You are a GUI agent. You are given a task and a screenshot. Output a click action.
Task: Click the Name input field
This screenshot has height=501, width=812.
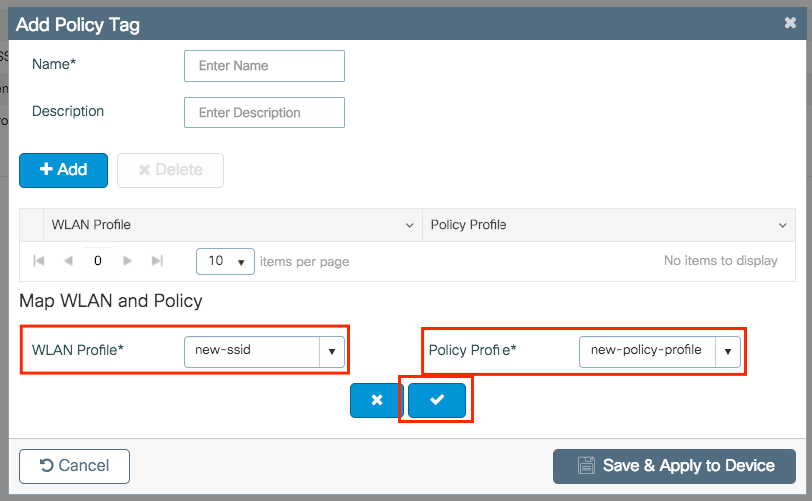pos(264,66)
